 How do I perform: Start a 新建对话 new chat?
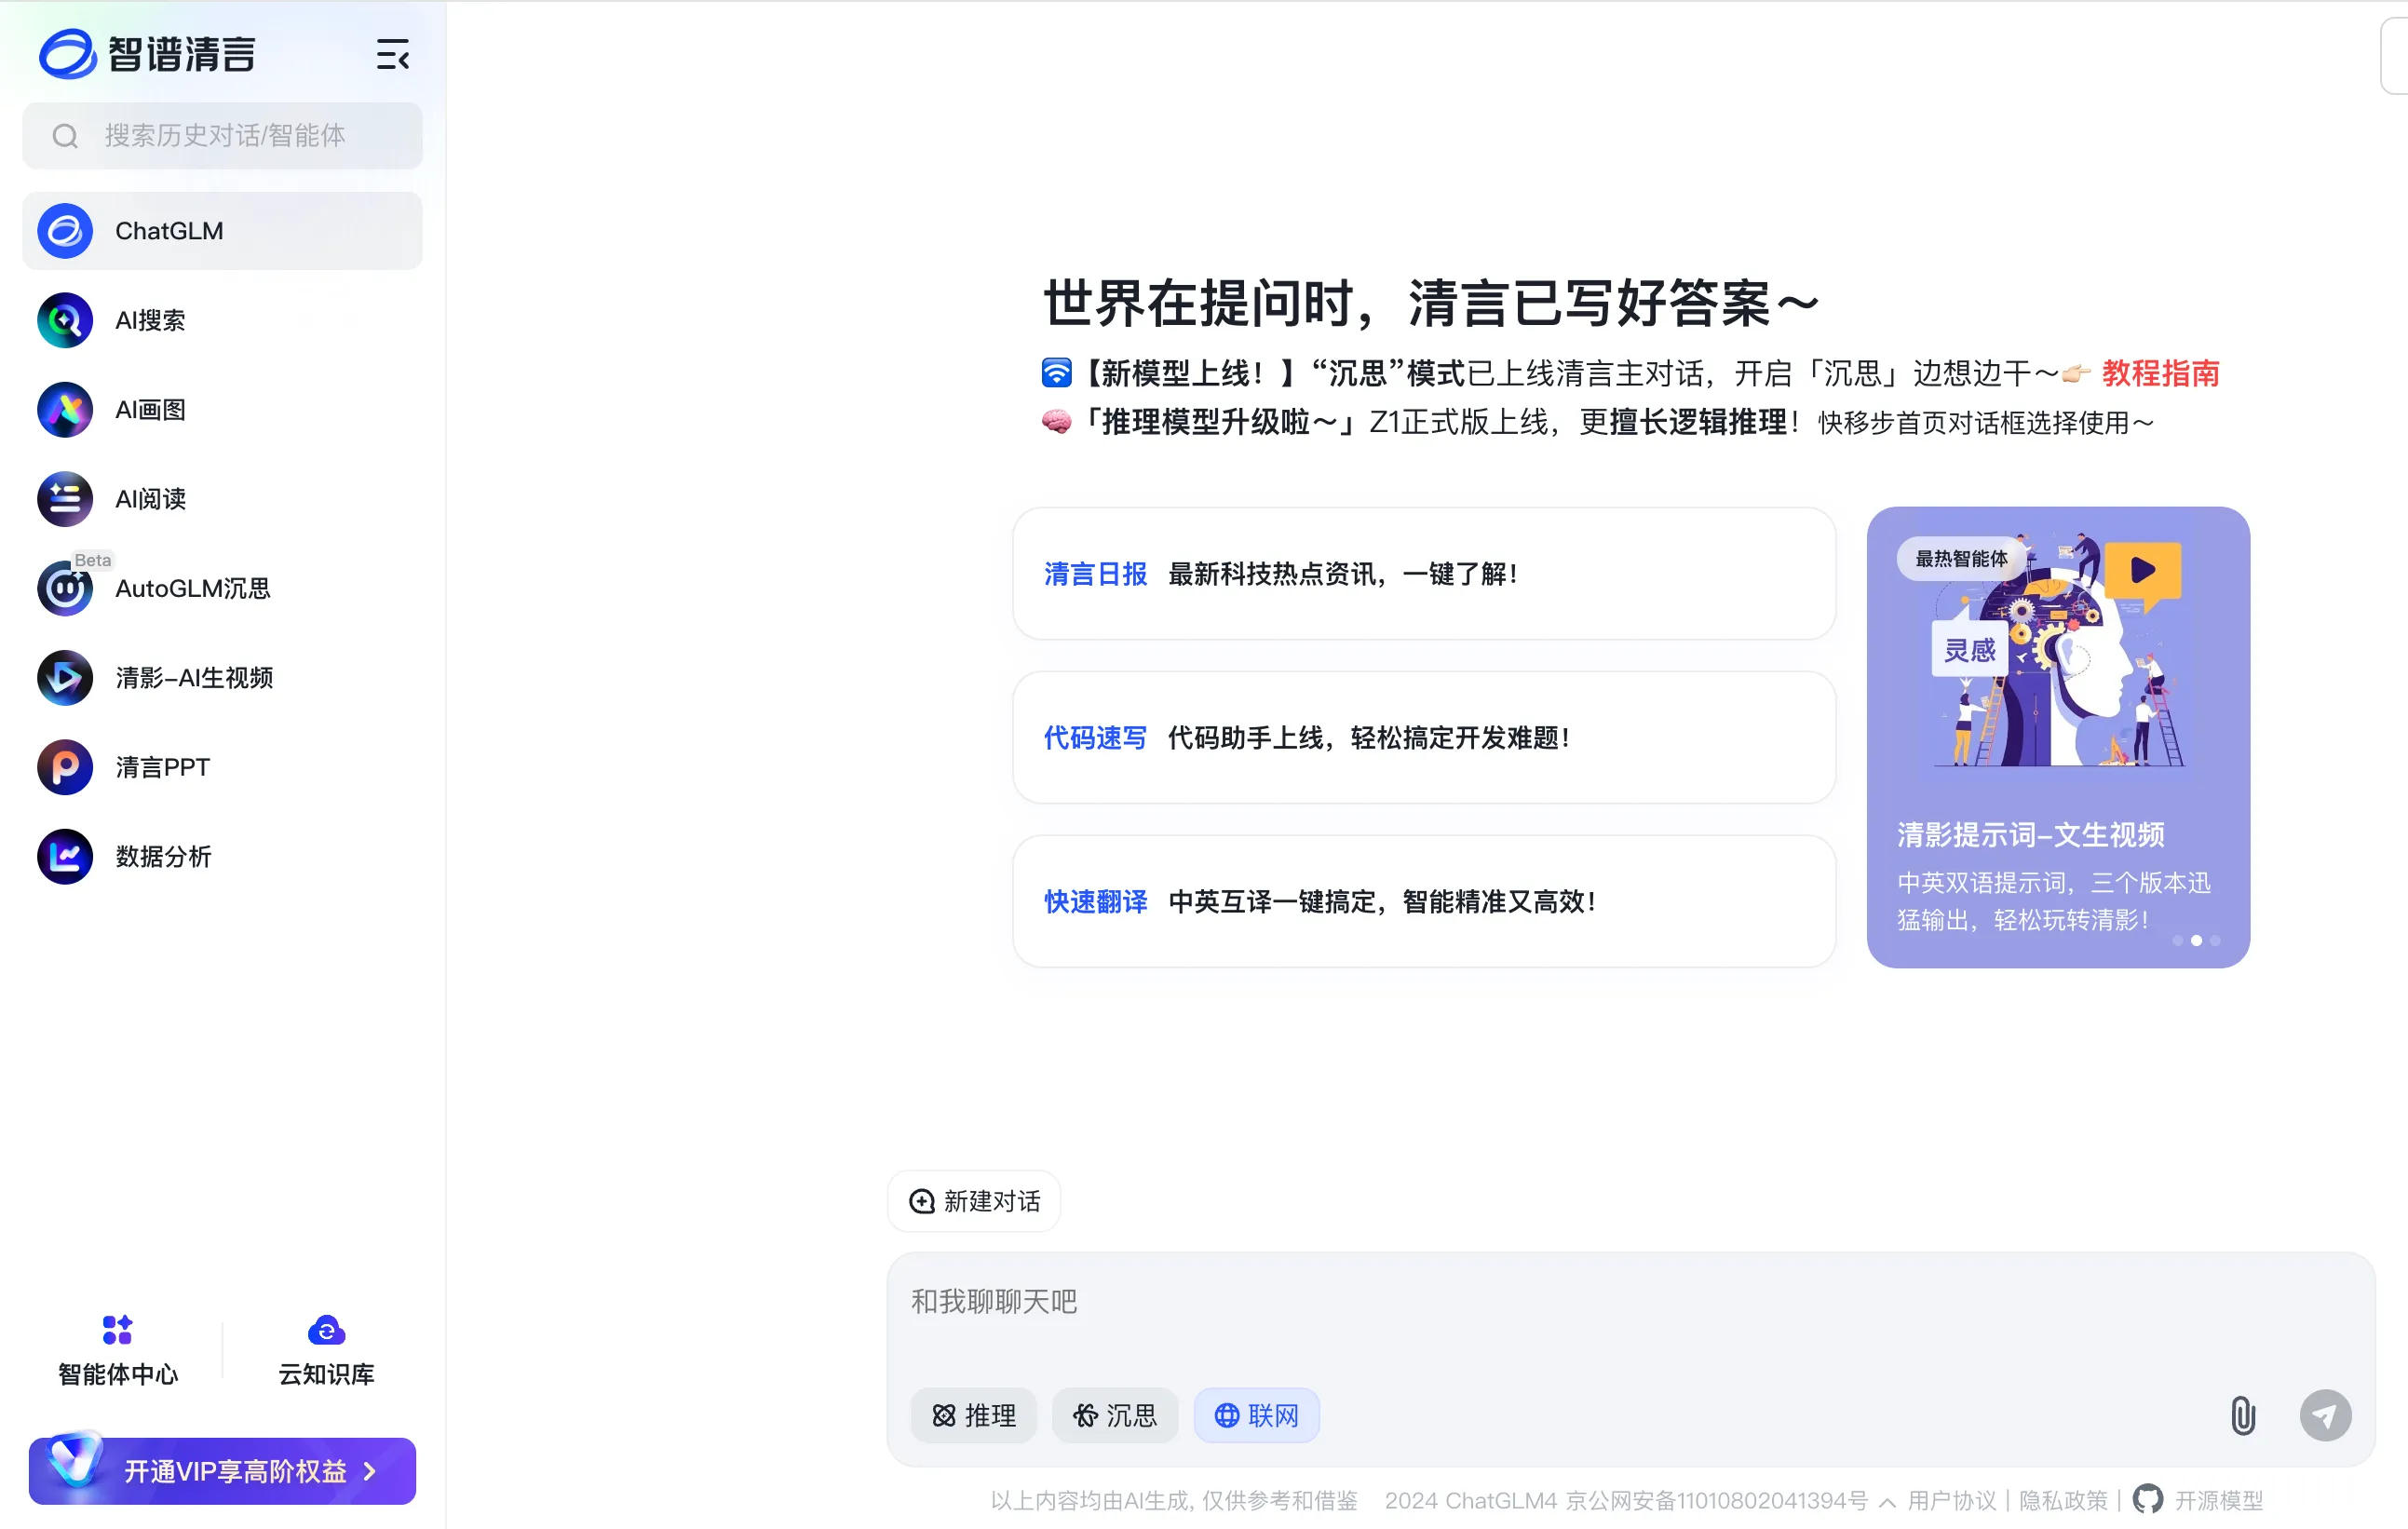click(974, 1201)
